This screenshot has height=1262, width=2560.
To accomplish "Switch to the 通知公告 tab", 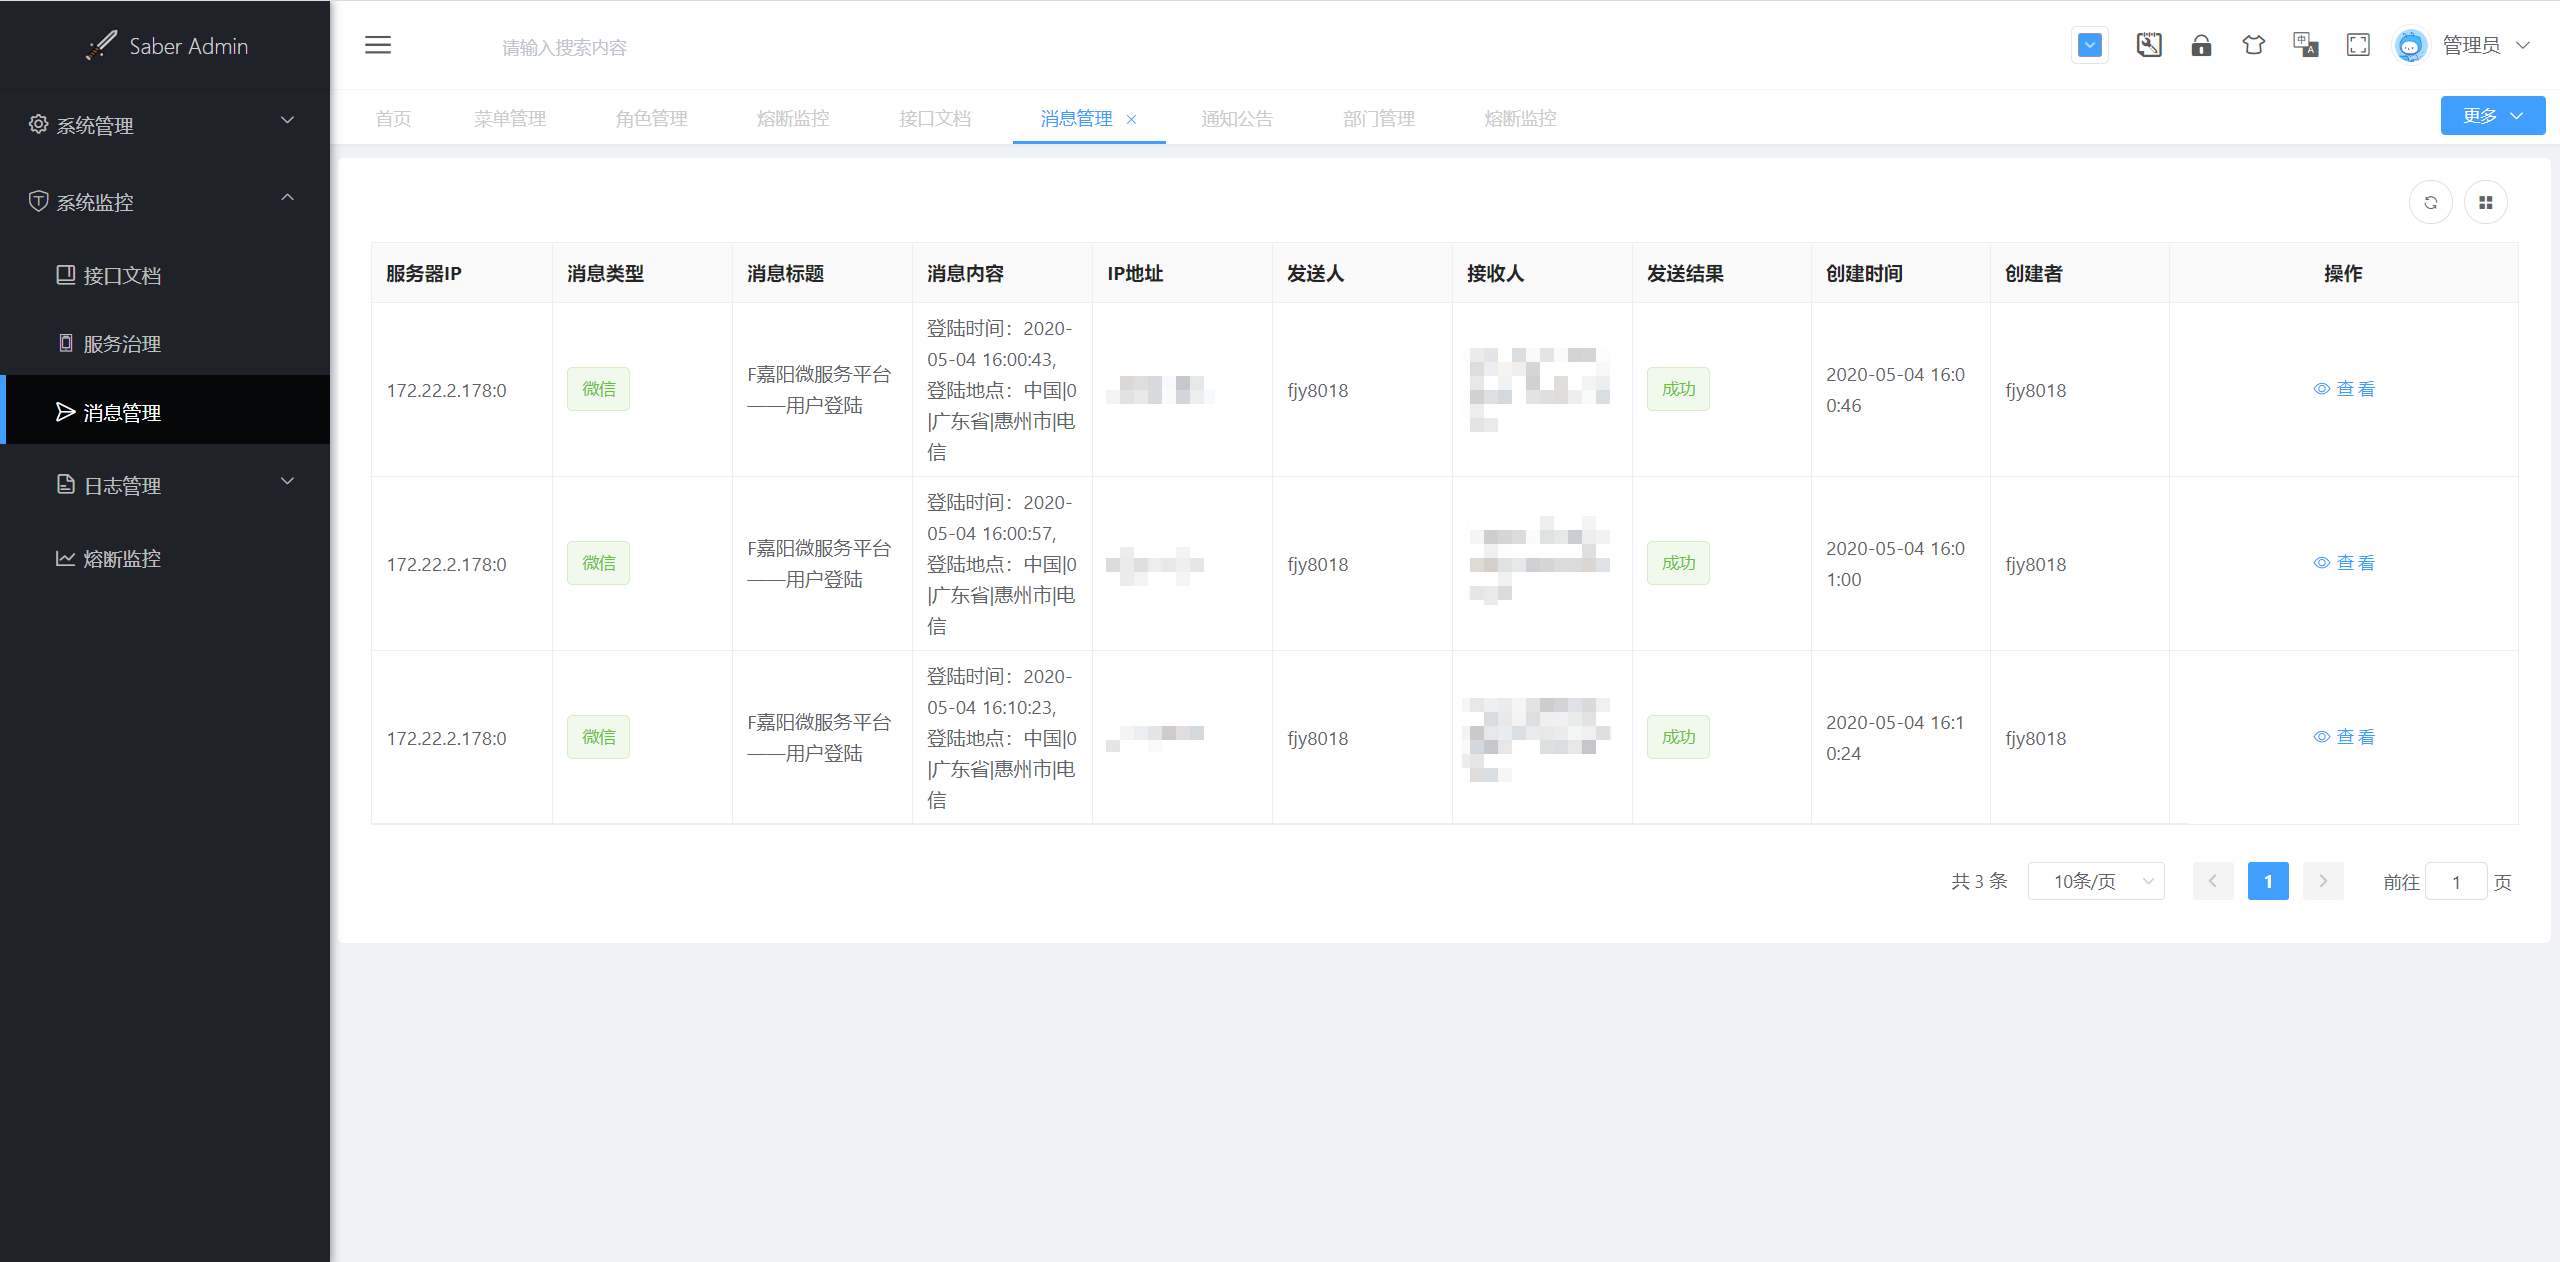I will tap(1237, 118).
